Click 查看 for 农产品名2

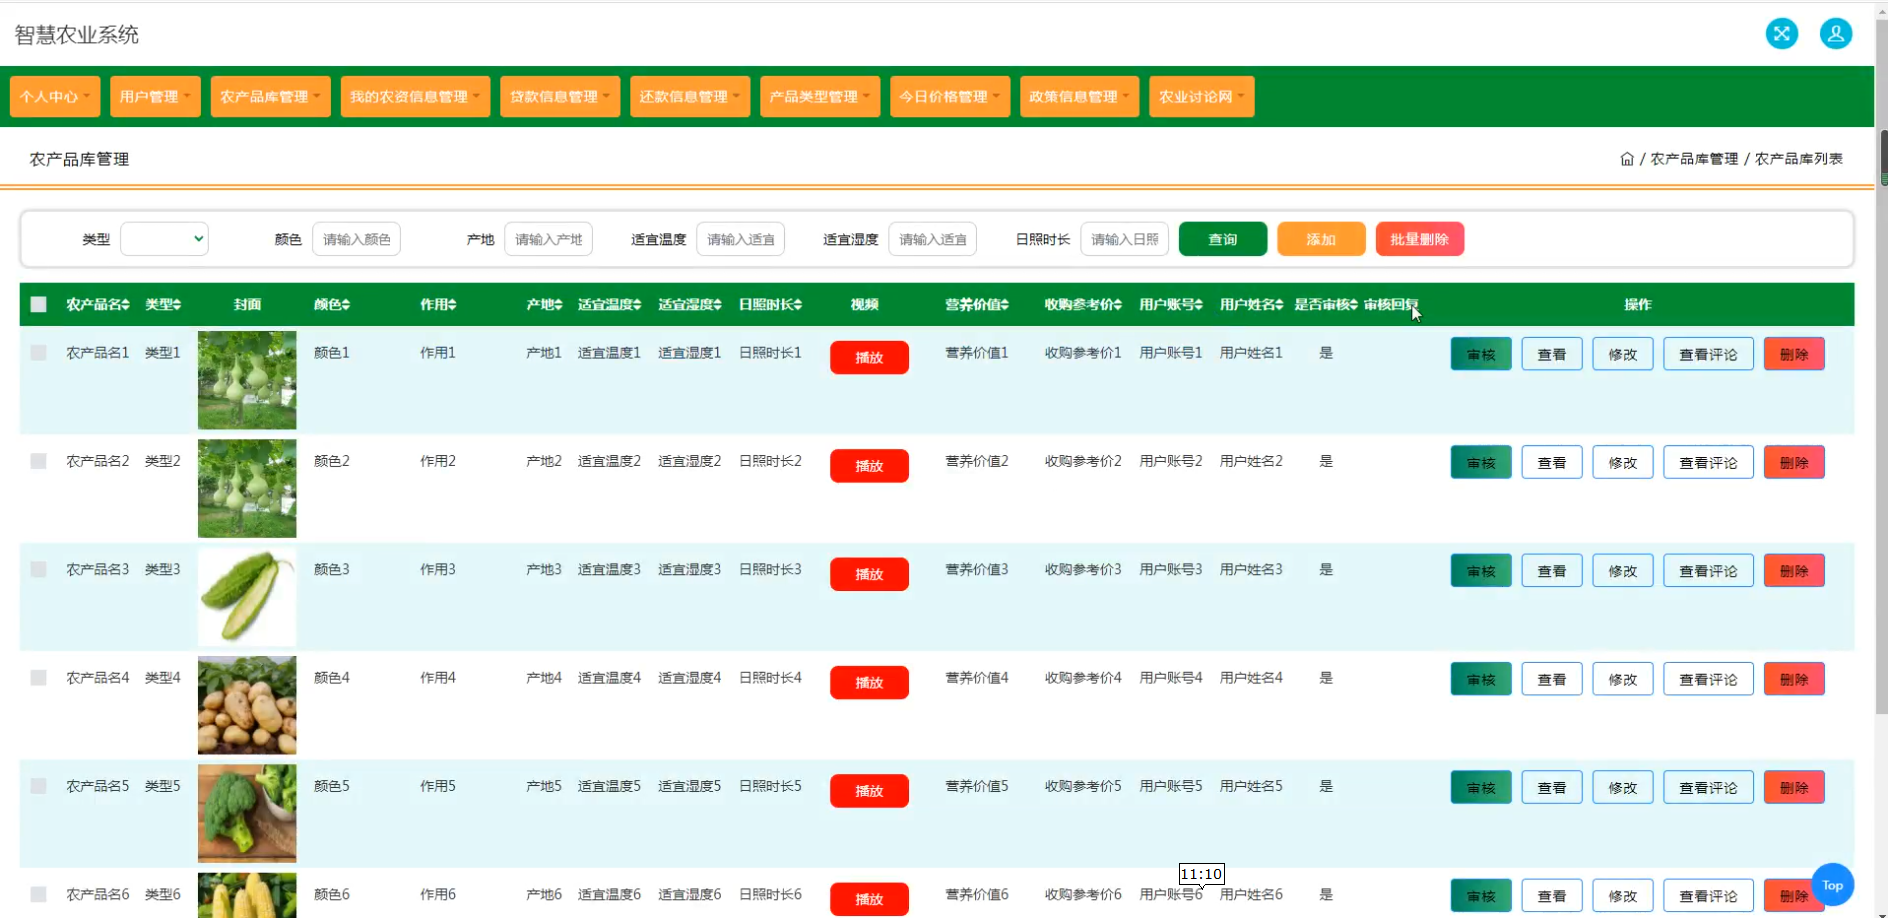click(x=1552, y=462)
